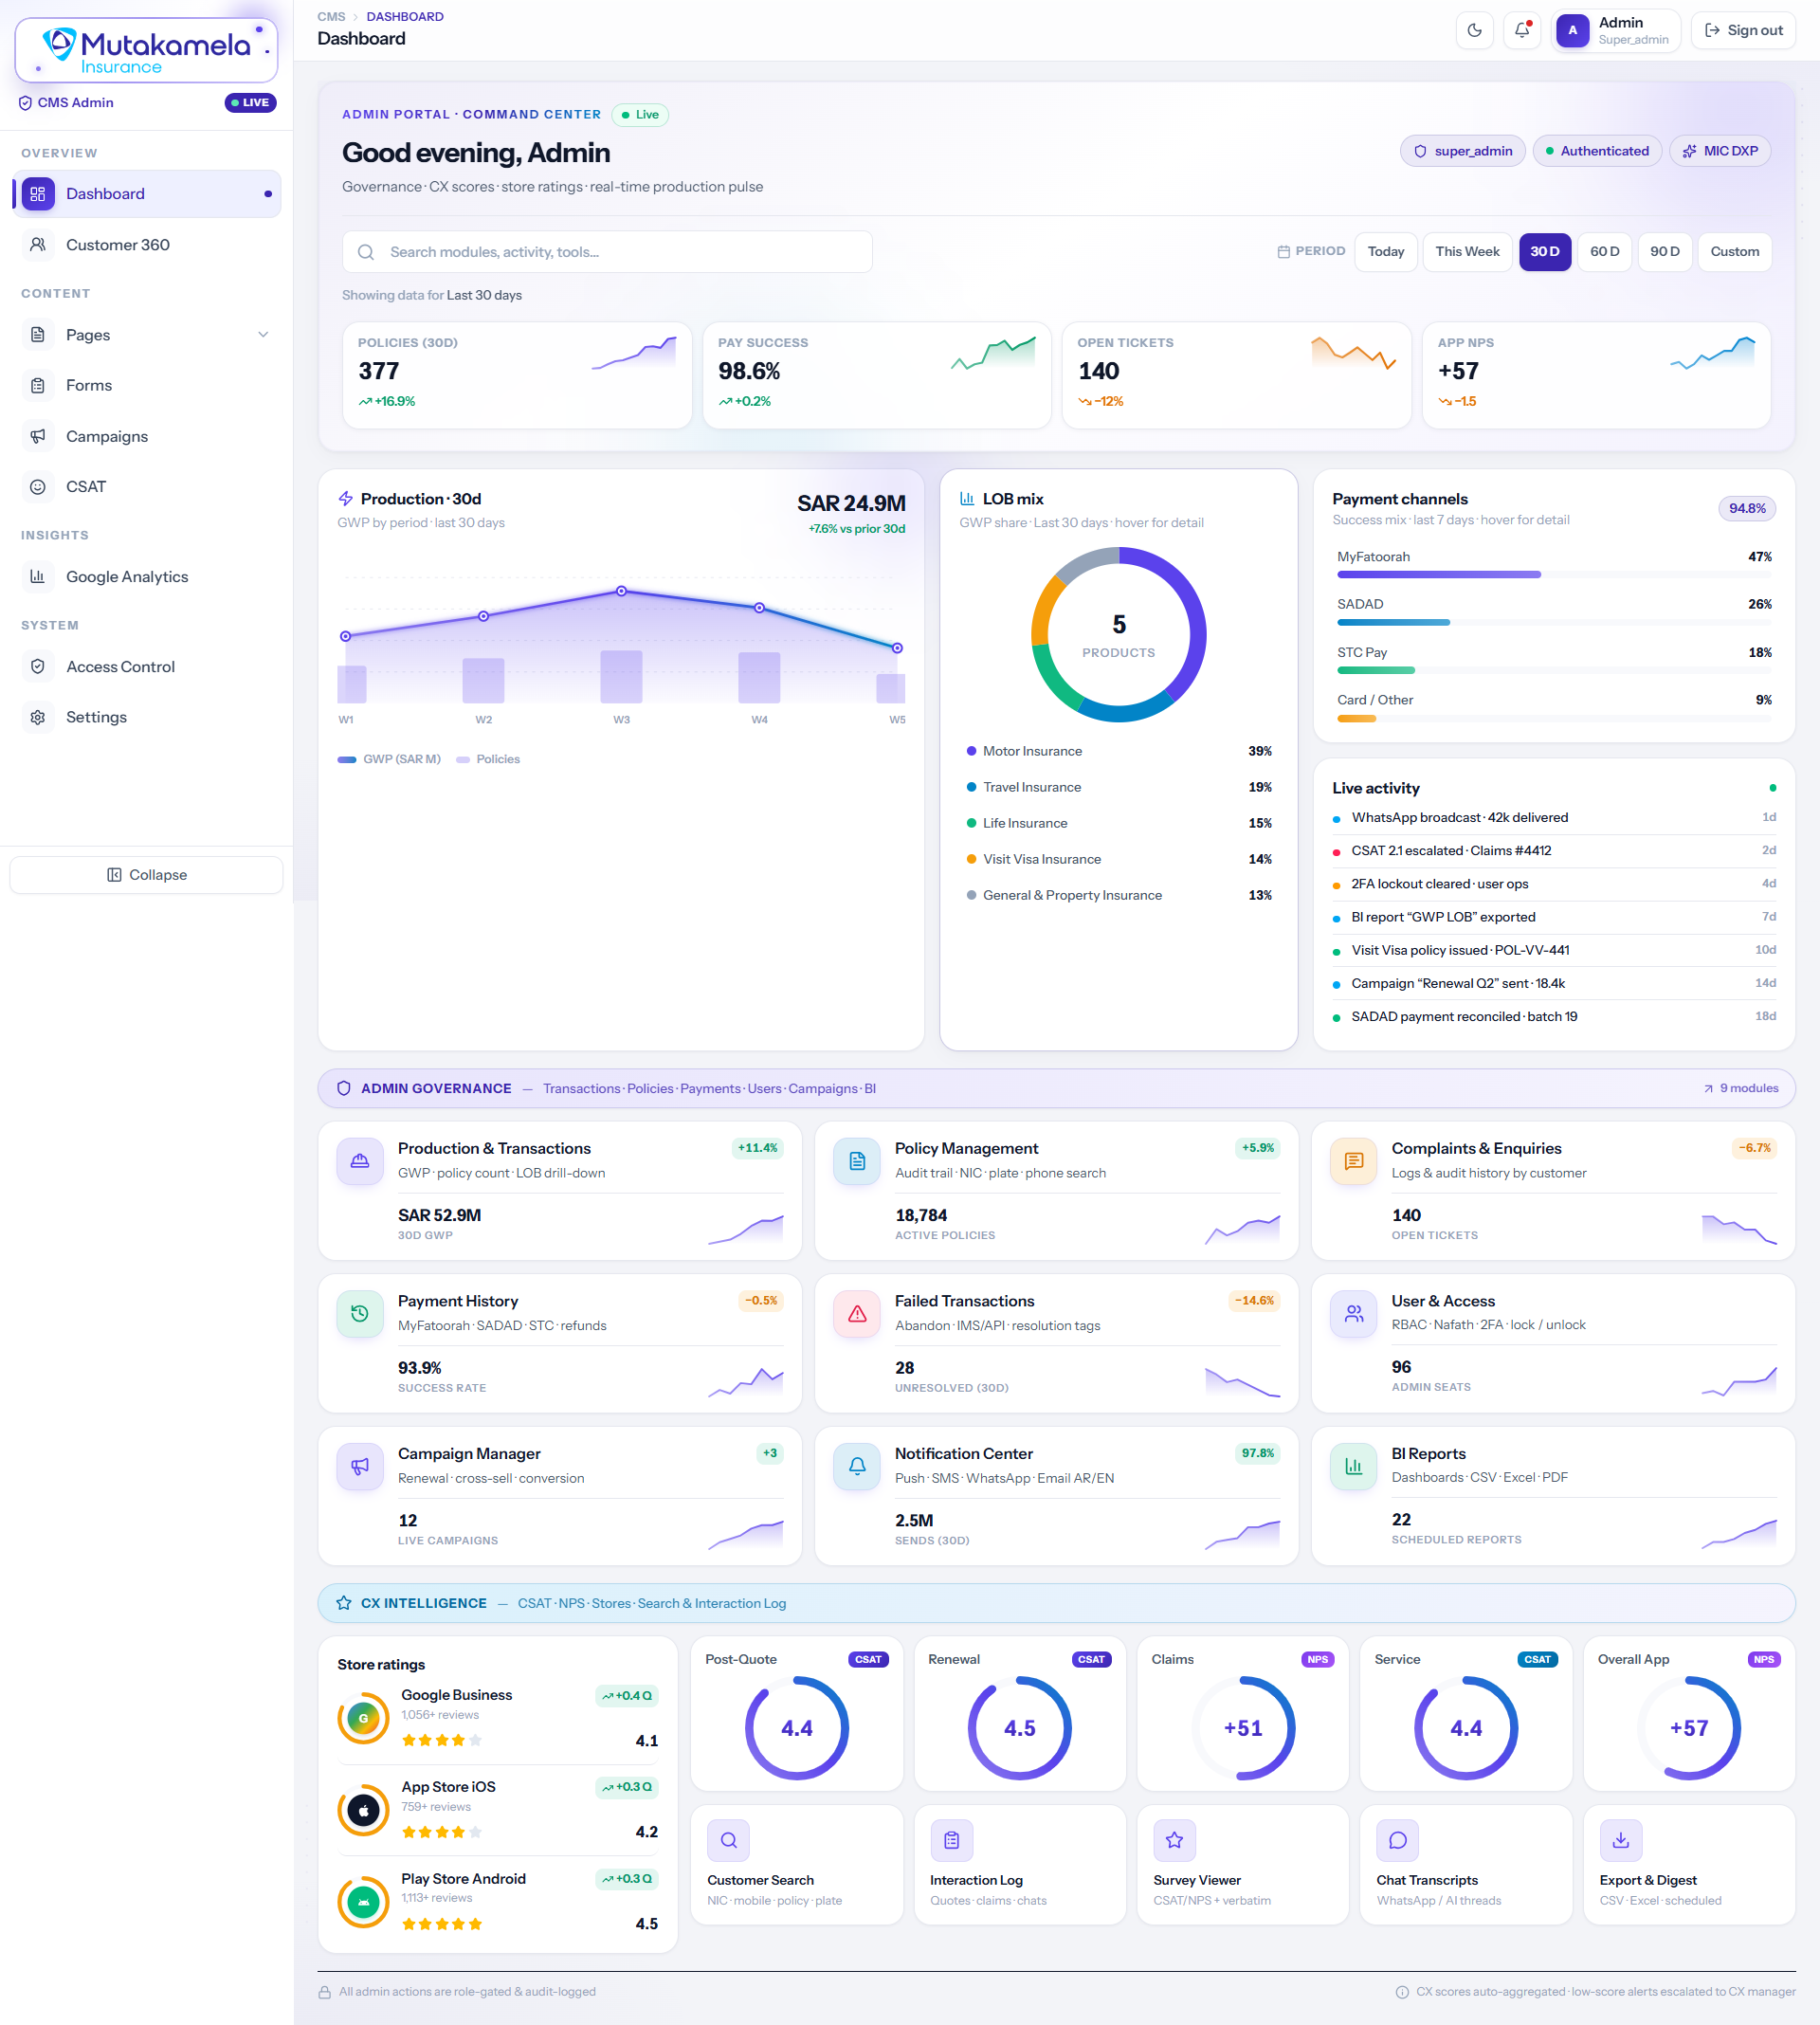Select the 60 D period

(x=1604, y=252)
